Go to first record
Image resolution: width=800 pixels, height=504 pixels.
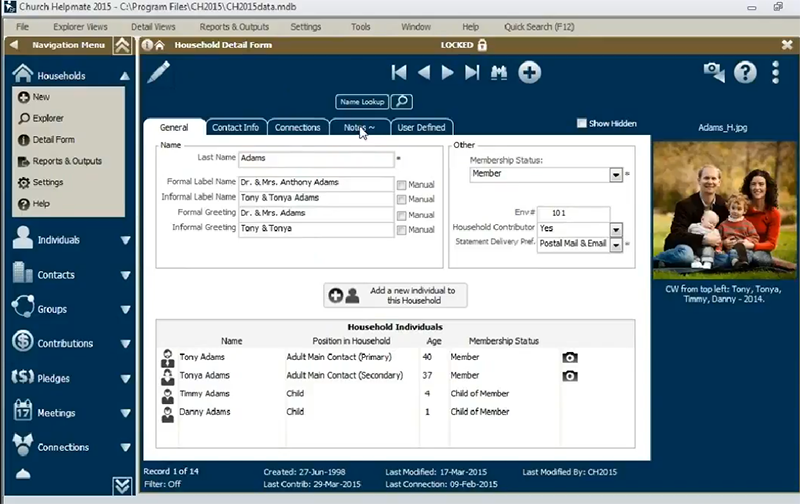399,72
